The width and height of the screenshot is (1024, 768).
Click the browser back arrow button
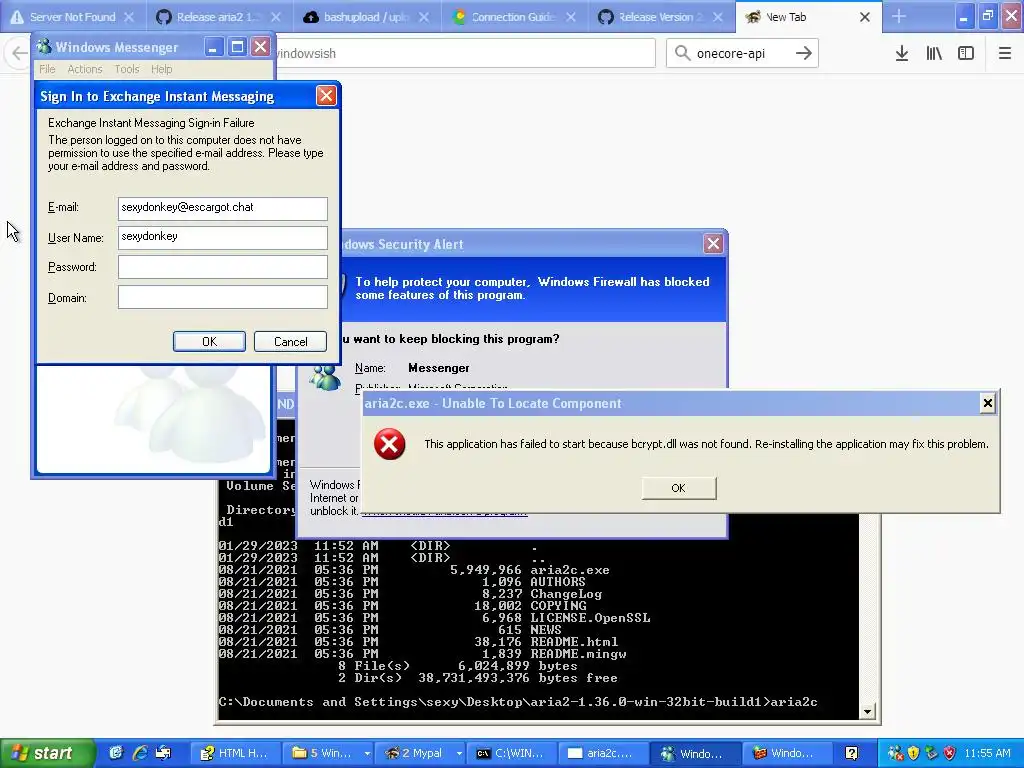click(19, 54)
